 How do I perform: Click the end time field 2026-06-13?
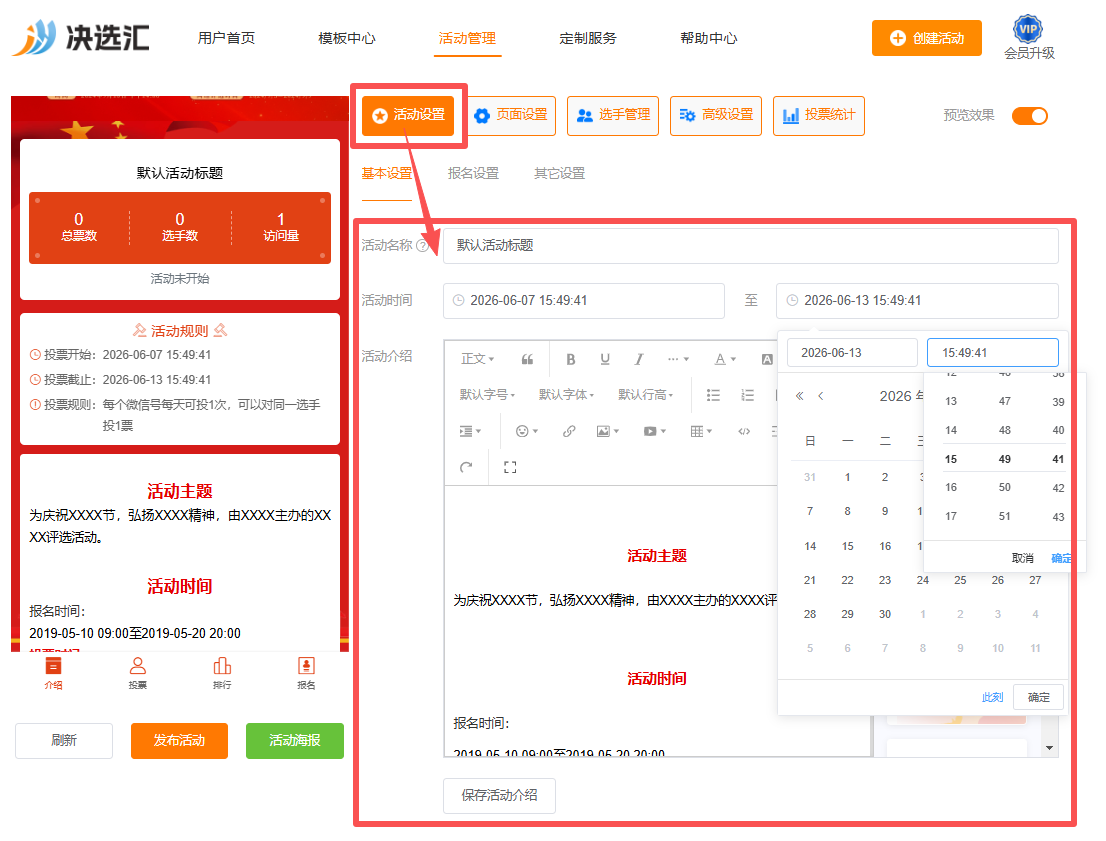pos(917,301)
